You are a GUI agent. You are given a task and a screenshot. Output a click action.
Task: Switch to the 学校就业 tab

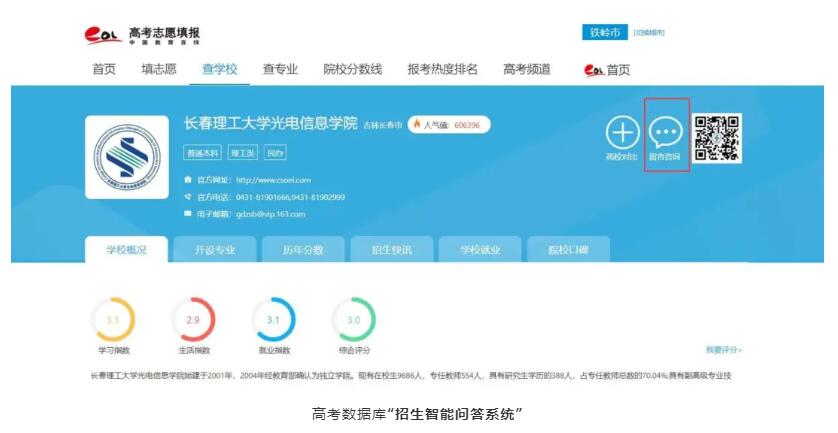point(480,250)
